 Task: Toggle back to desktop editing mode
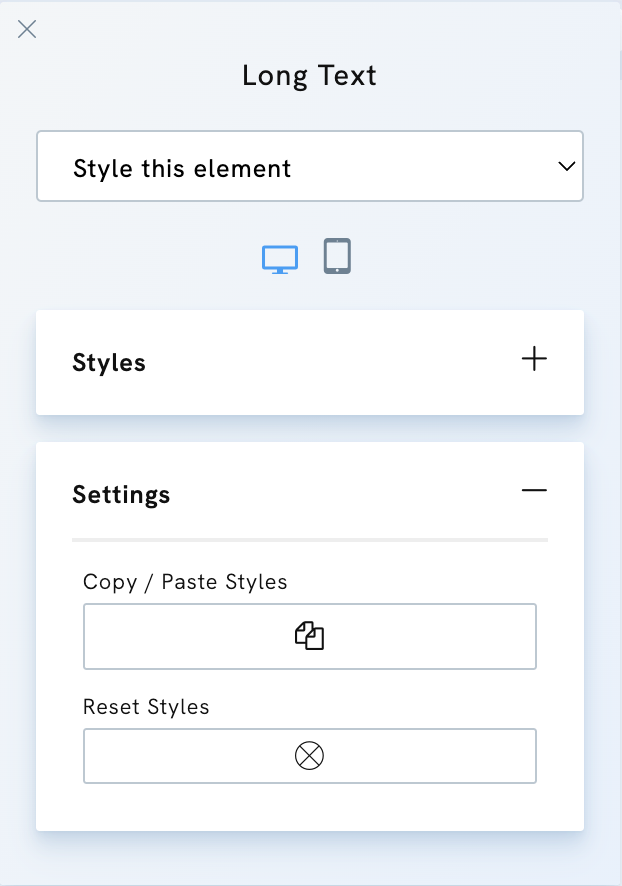click(x=280, y=257)
